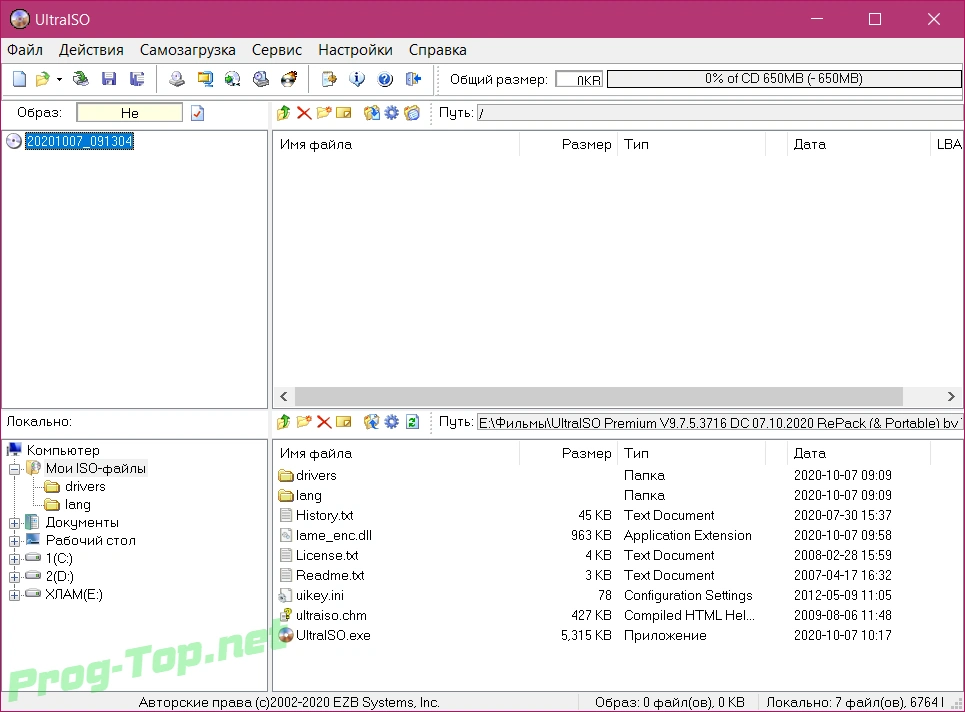Click red X delete in local pane toolbar
The width and height of the screenshot is (965, 712).
click(324, 422)
